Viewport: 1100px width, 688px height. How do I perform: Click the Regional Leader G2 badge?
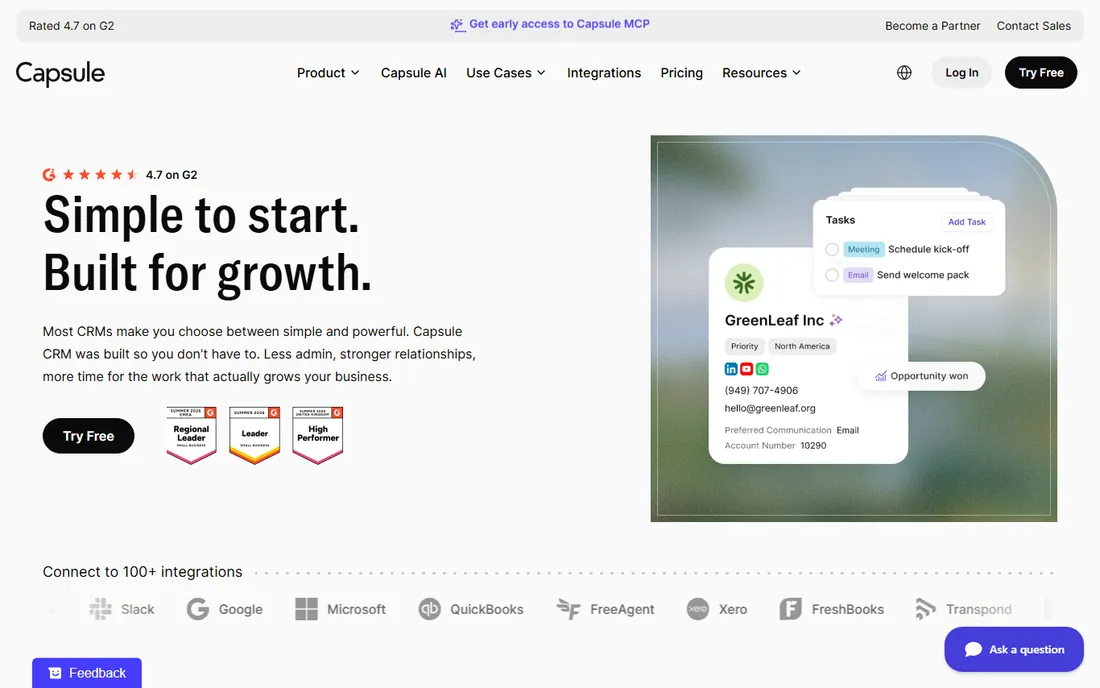point(192,435)
